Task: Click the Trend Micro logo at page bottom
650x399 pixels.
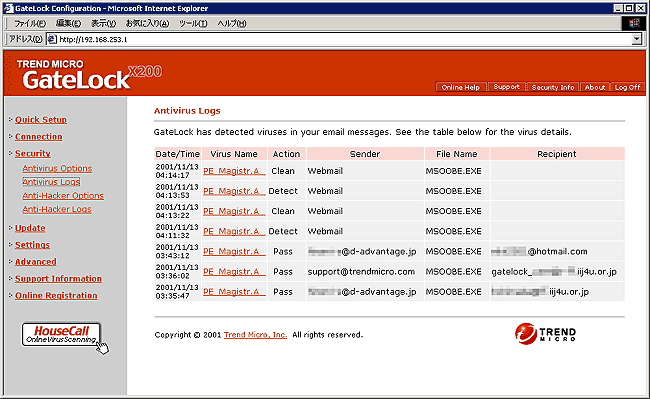Action: click(545, 334)
